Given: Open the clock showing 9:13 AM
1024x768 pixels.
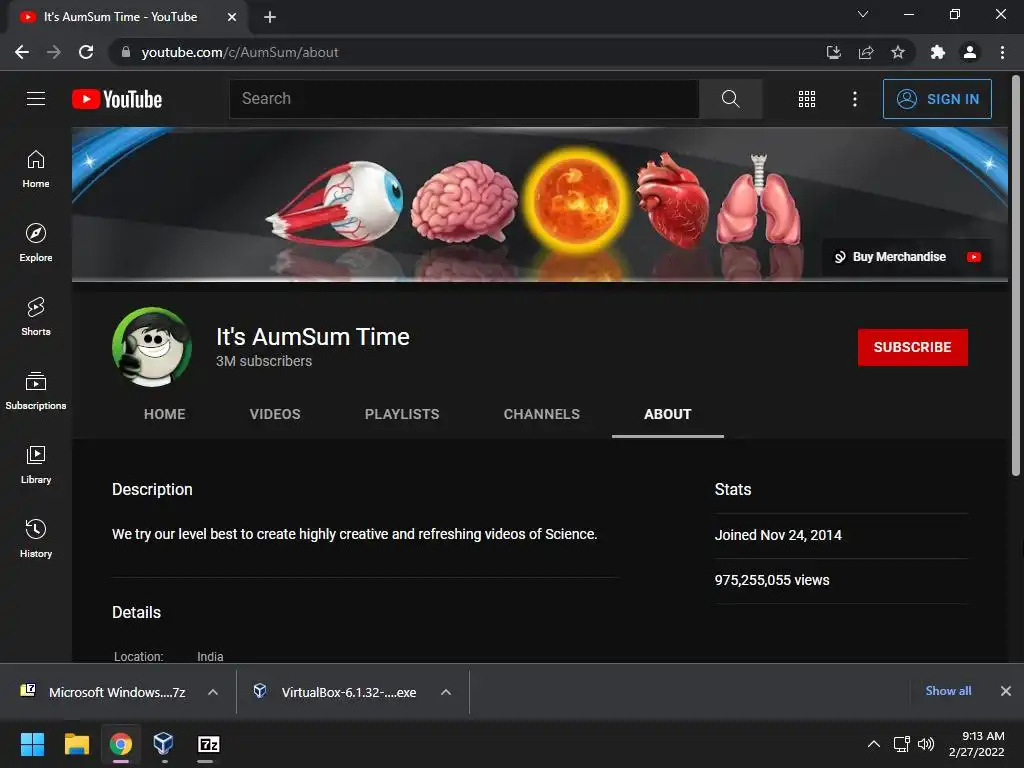Looking at the screenshot, I should (x=976, y=744).
